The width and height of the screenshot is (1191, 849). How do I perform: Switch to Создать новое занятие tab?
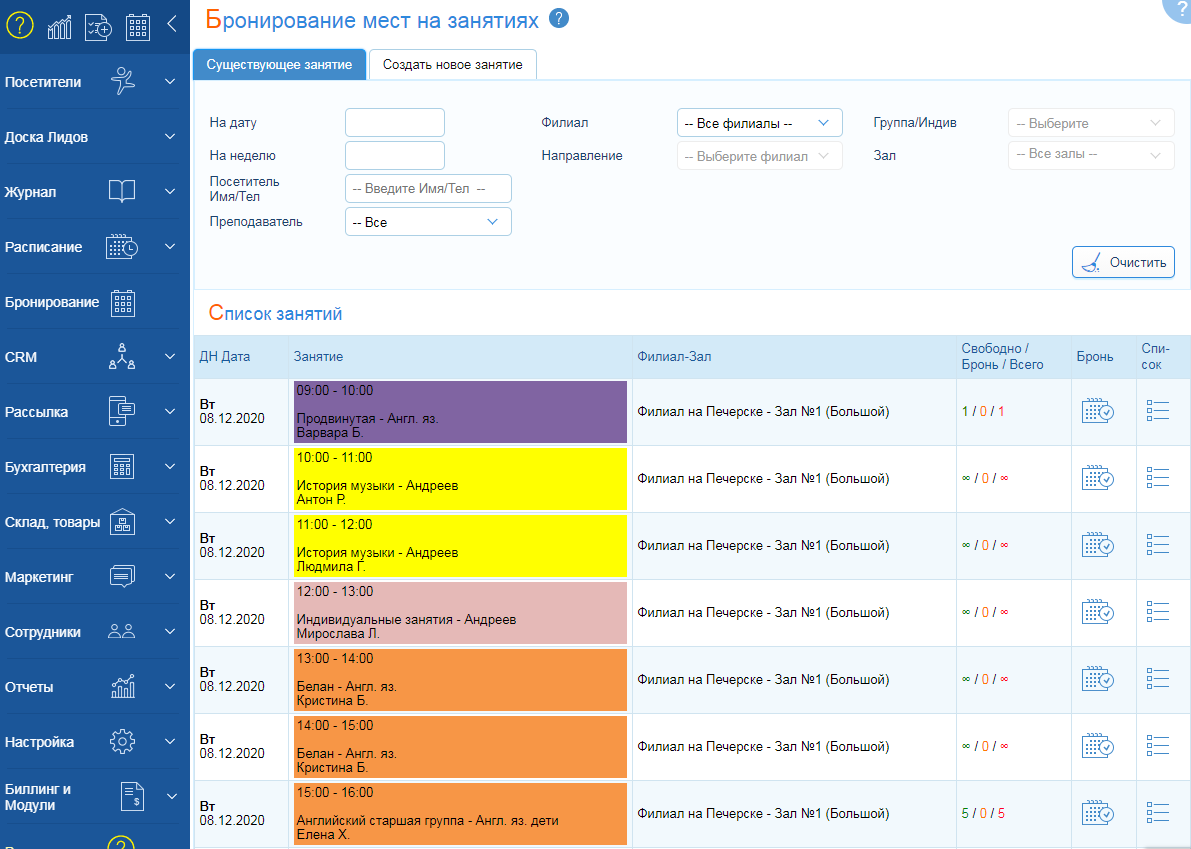click(x=452, y=64)
